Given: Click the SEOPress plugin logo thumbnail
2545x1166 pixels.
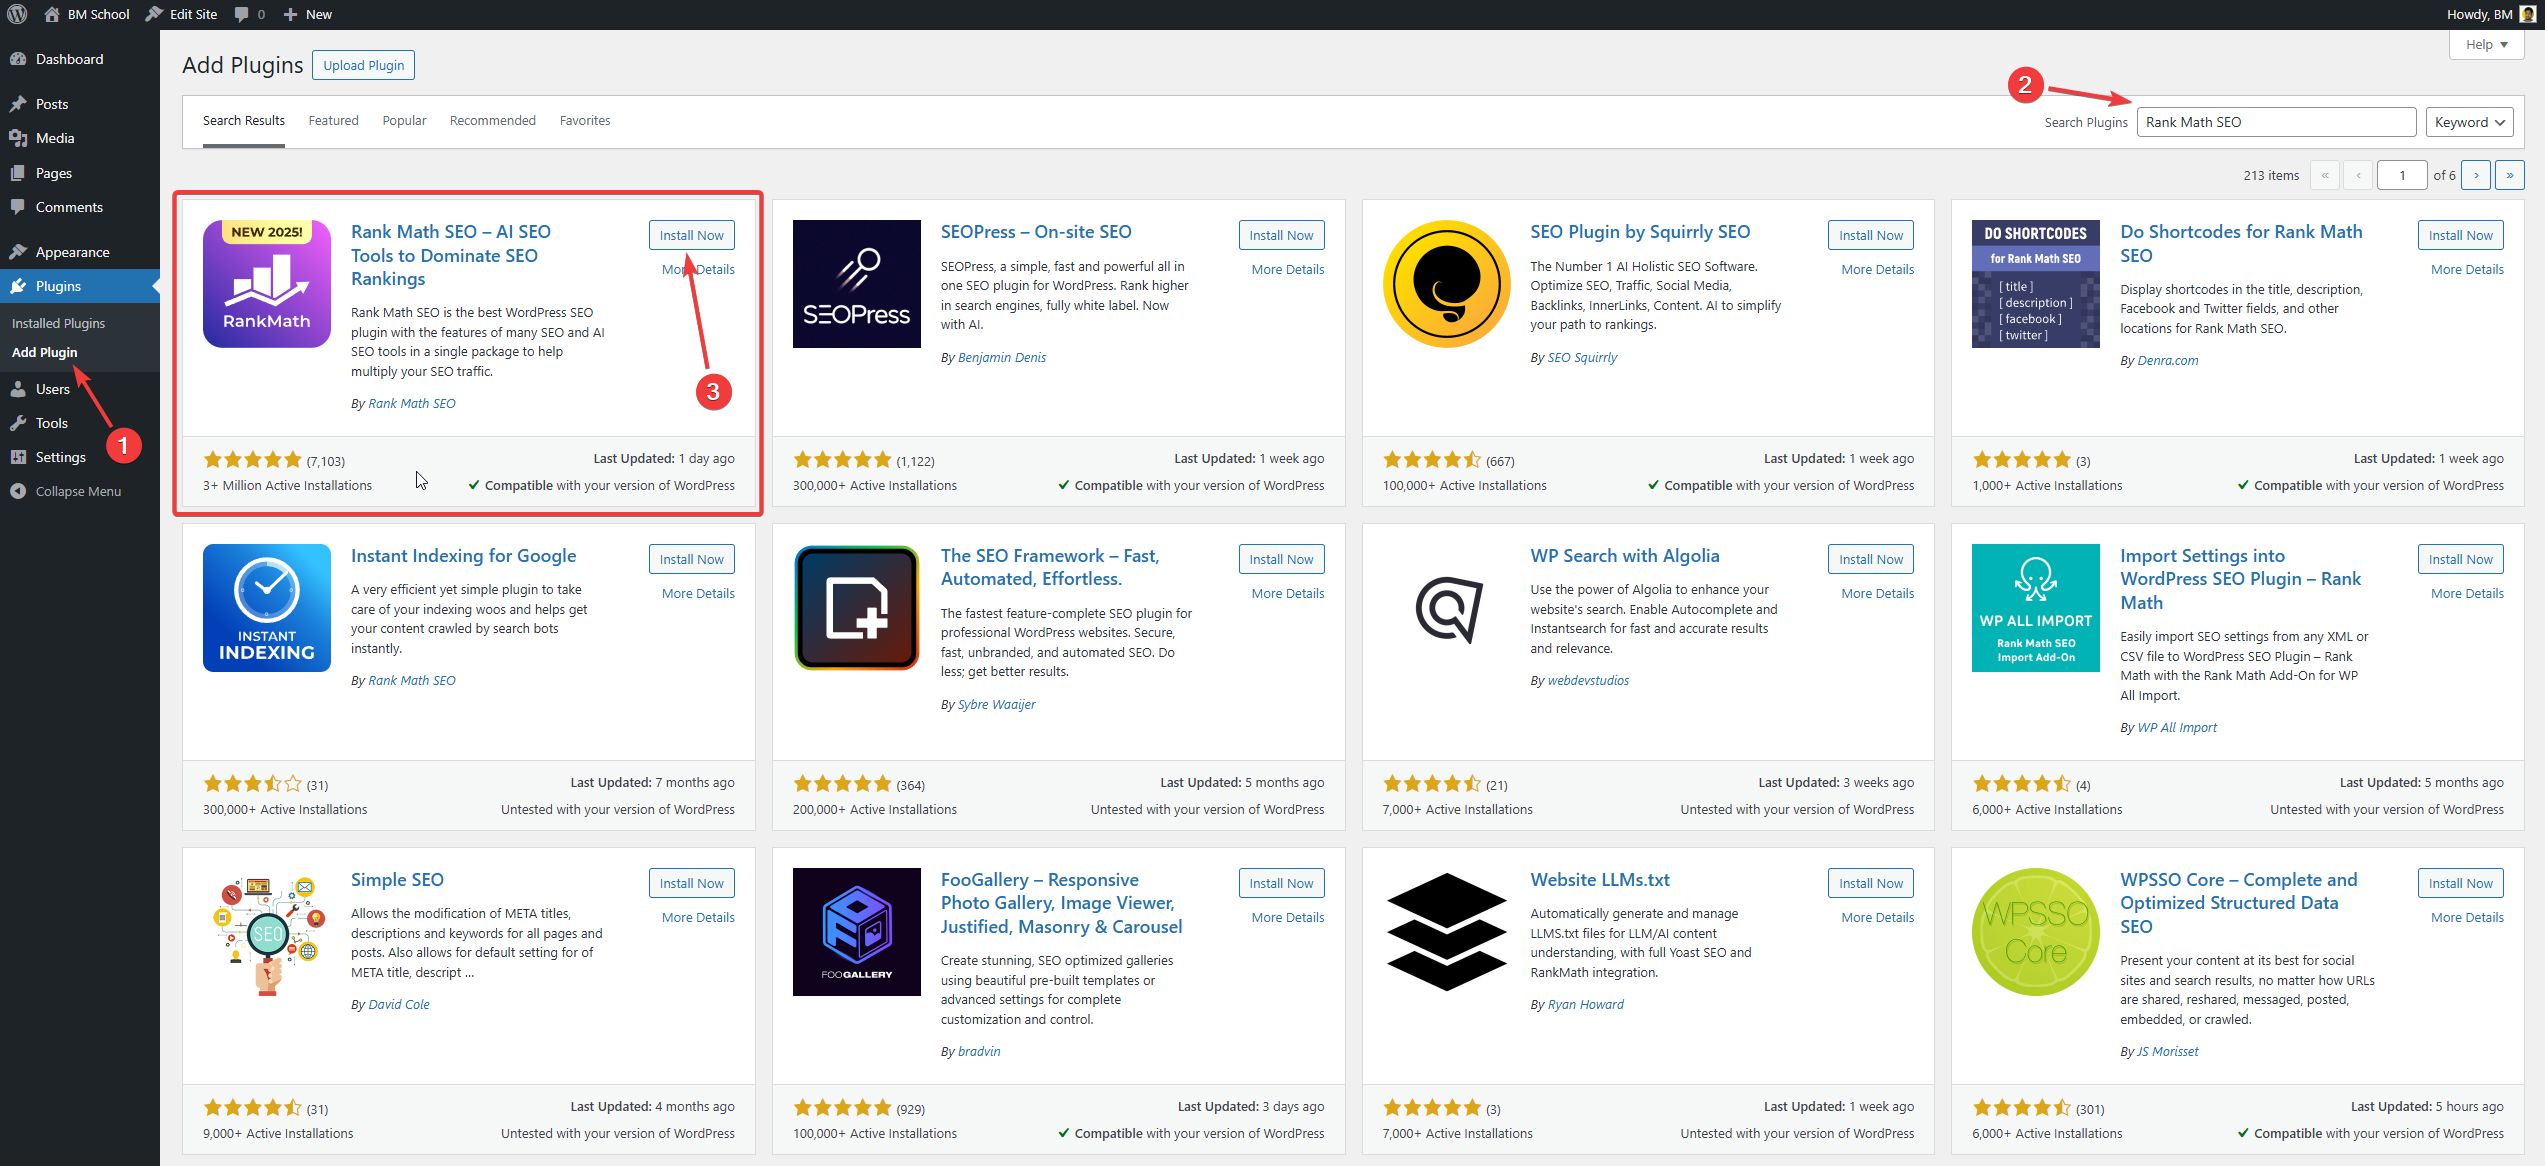Looking at the screenshot, I should (x=857, y=284).
